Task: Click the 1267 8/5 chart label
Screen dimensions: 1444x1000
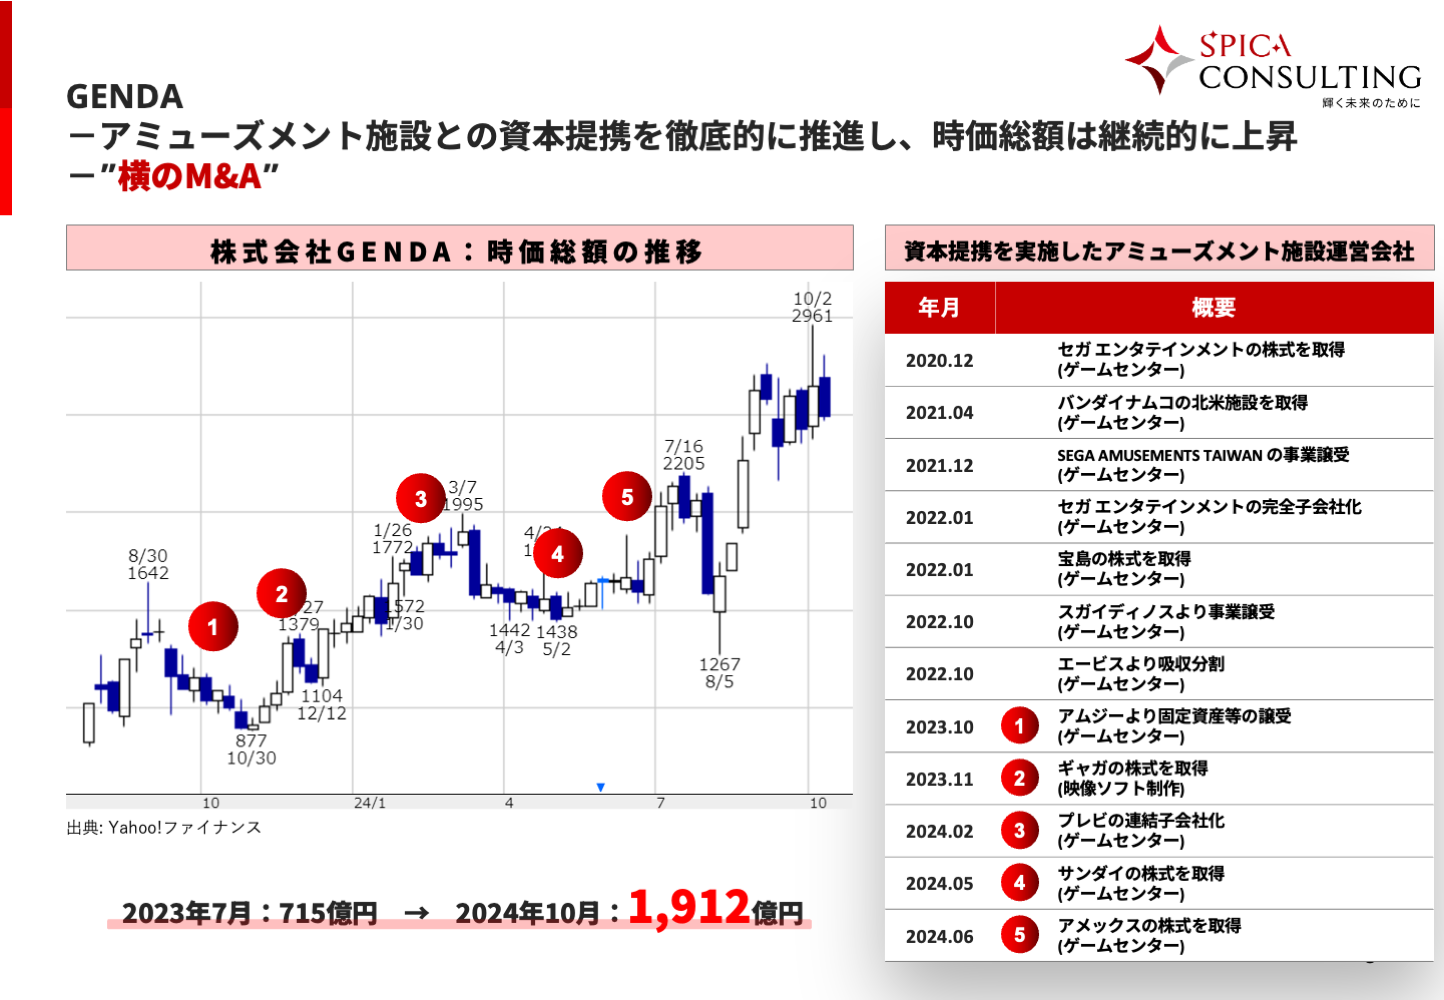Action: click(x=719, y=673)
